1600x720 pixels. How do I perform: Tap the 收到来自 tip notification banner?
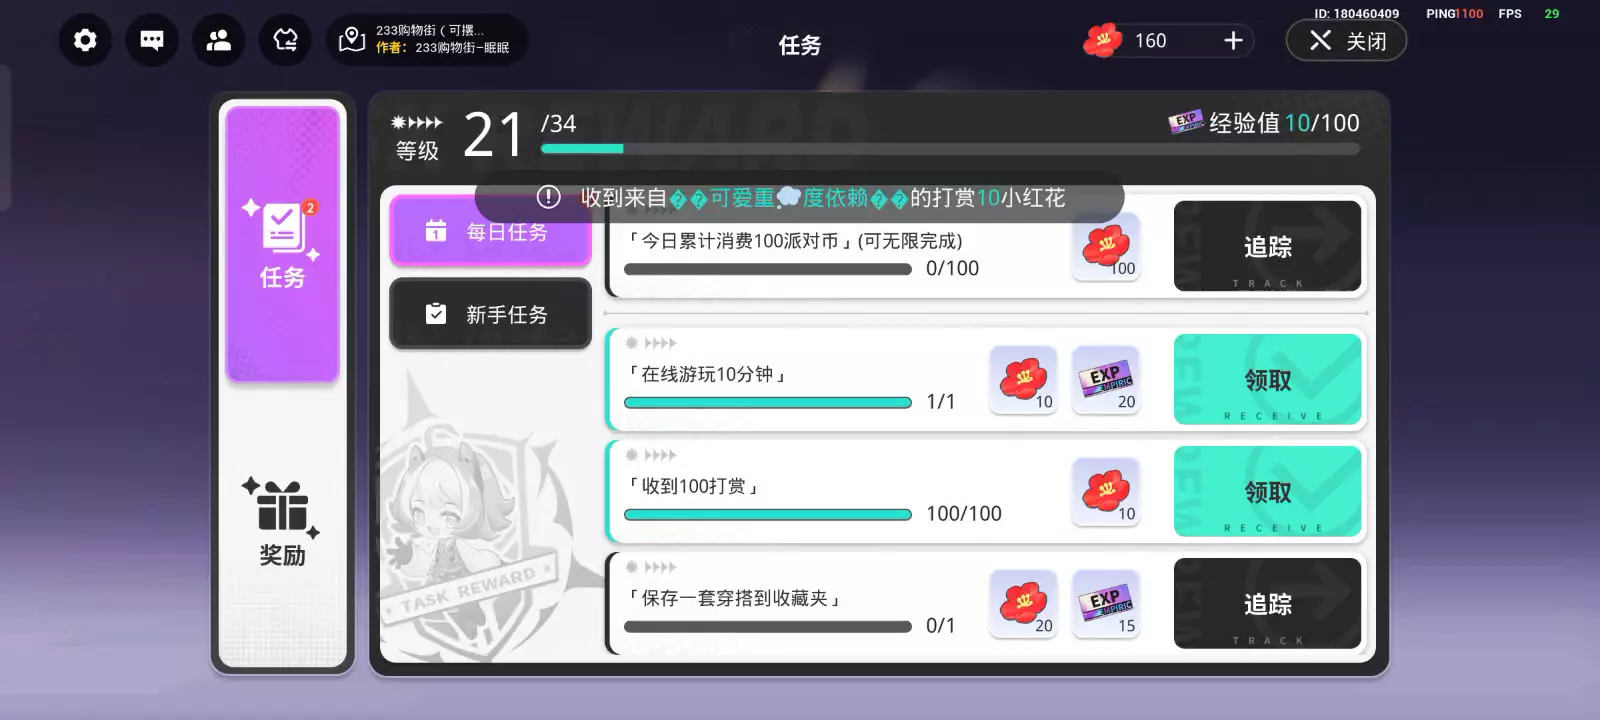800,198
